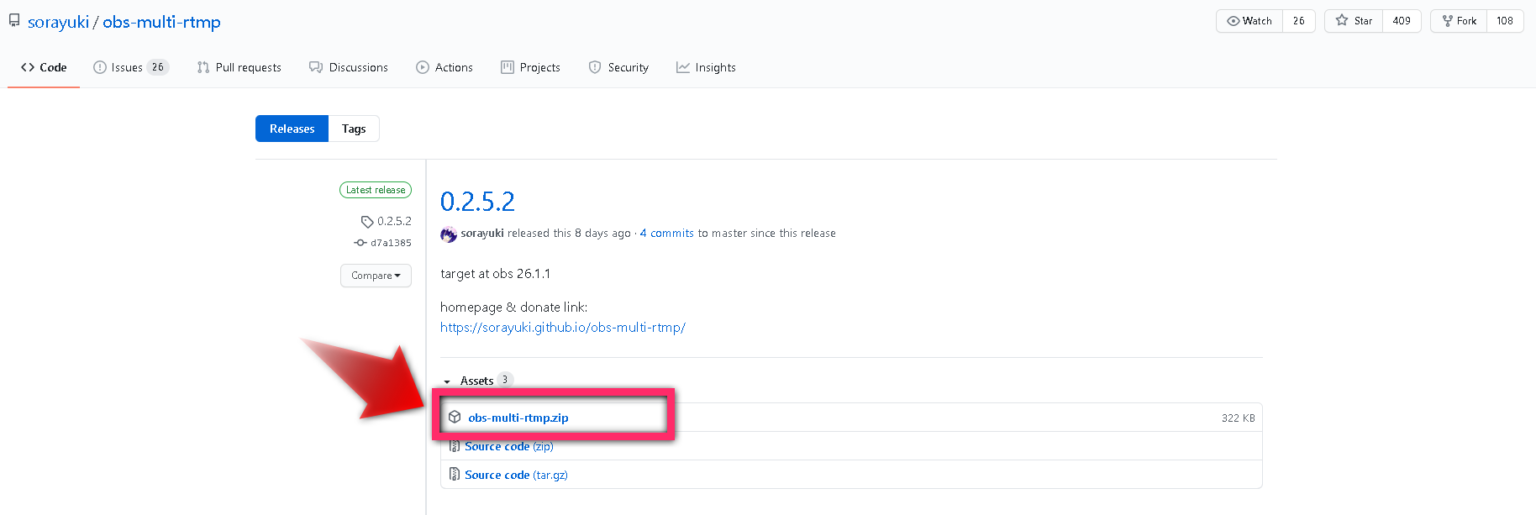Click the archive icon for Source code (tar.gz)
1536x515 pixels.
(454, 475)
